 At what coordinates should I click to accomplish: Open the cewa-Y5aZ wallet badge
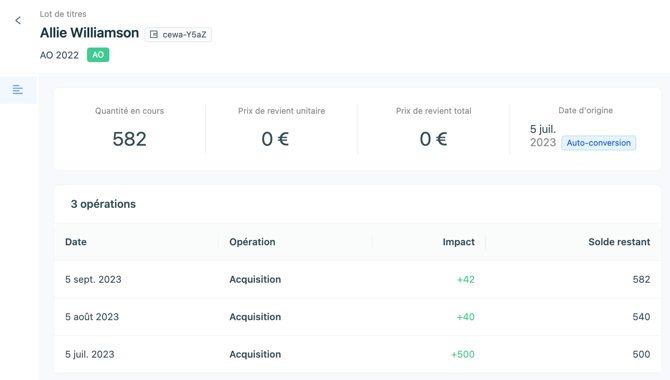coord(178,35)
